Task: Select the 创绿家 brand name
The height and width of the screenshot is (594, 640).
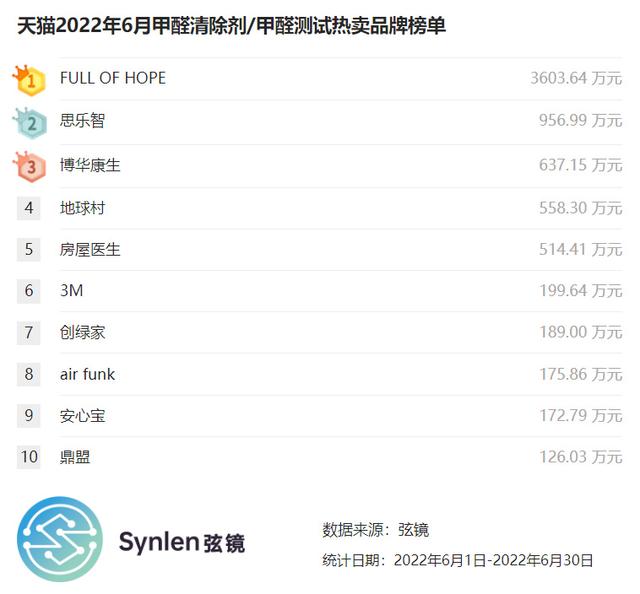Action: coord(82,332)
